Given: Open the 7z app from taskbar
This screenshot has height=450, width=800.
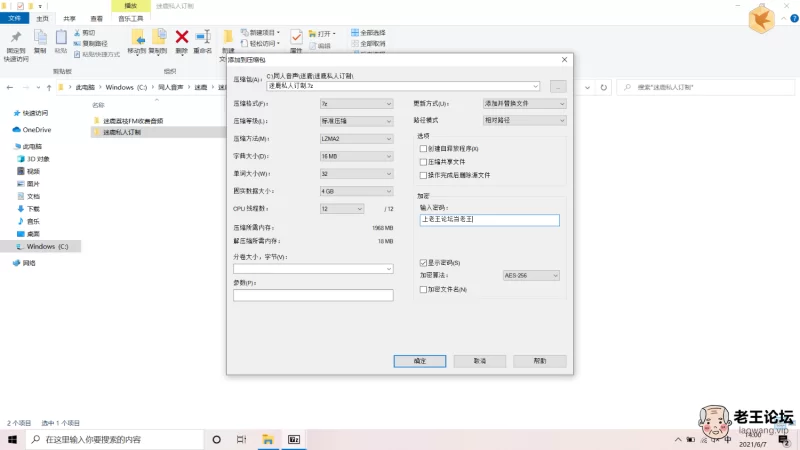Looking at the screenshot, I should pos(294,439).
